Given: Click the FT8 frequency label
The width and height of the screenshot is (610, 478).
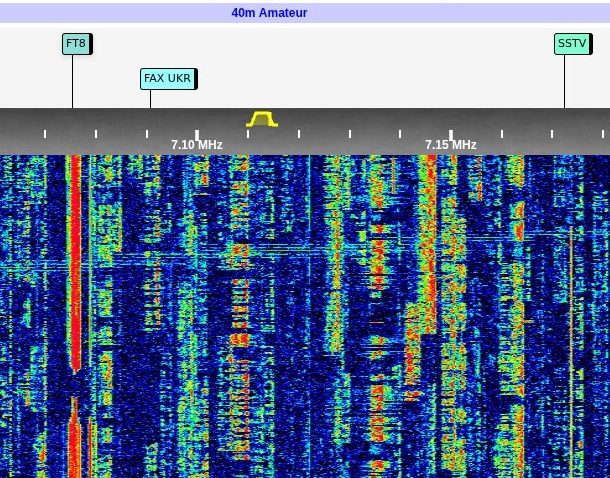Looking at the screenshot, I should (x=76, y=44).
